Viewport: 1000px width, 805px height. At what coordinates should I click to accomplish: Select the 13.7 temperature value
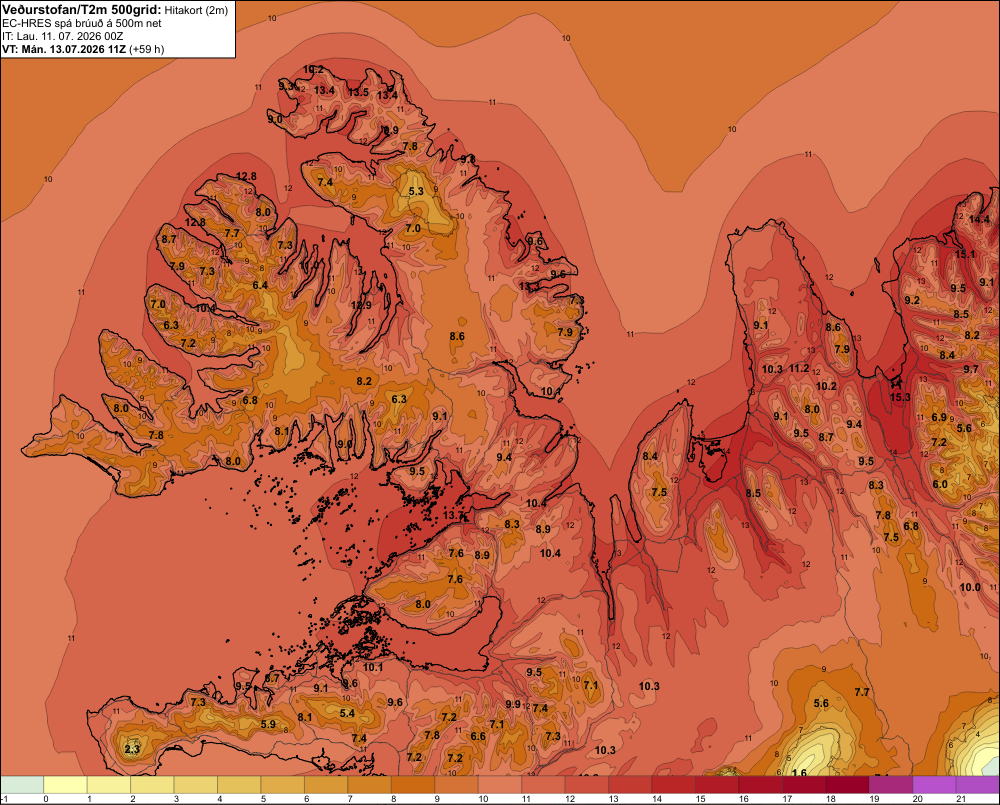[453, 515]
